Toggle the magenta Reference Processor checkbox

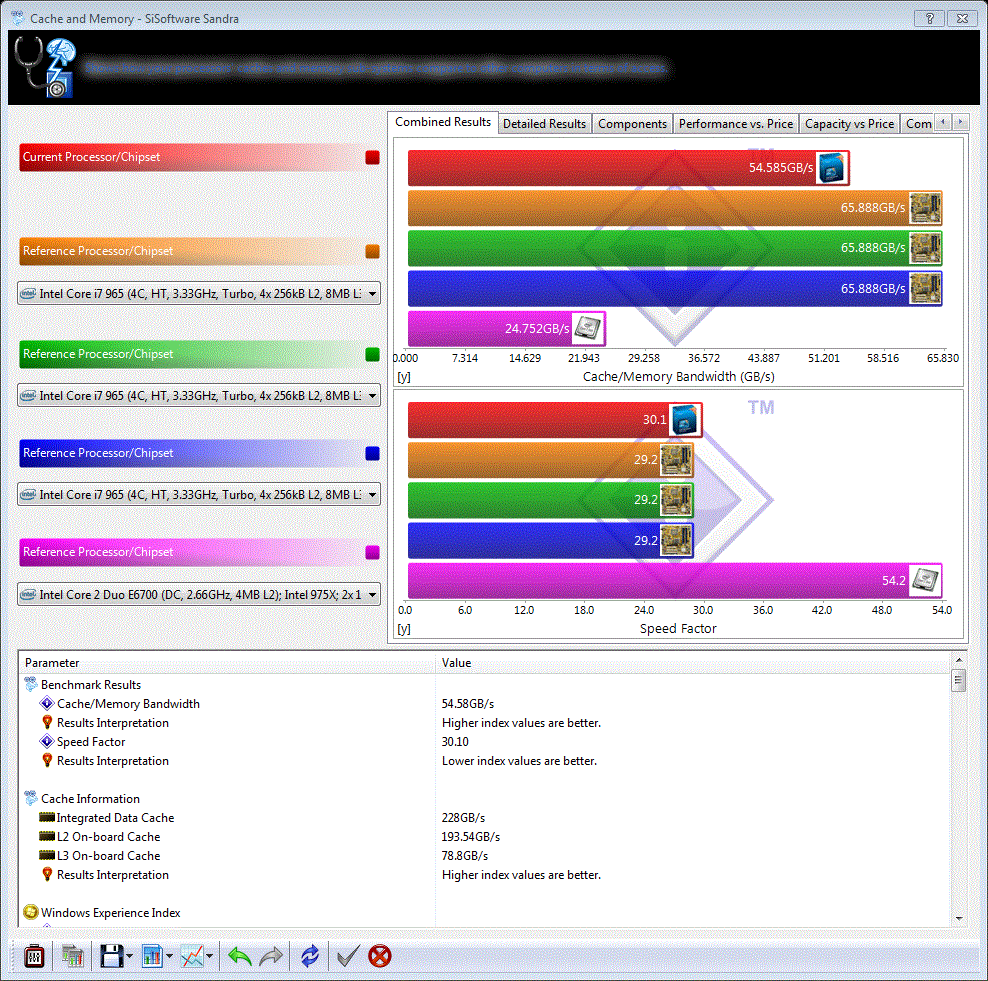[x=372, y=553]
